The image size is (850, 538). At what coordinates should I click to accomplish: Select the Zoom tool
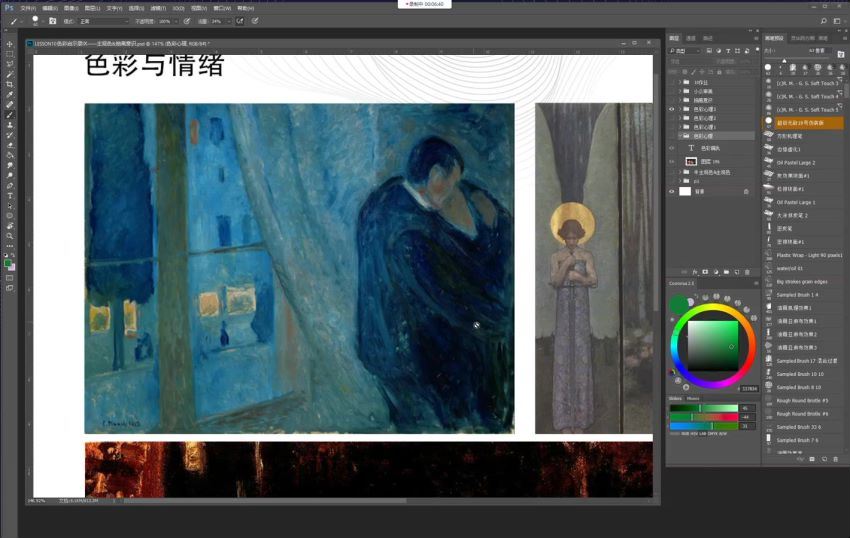pos(10,236)
